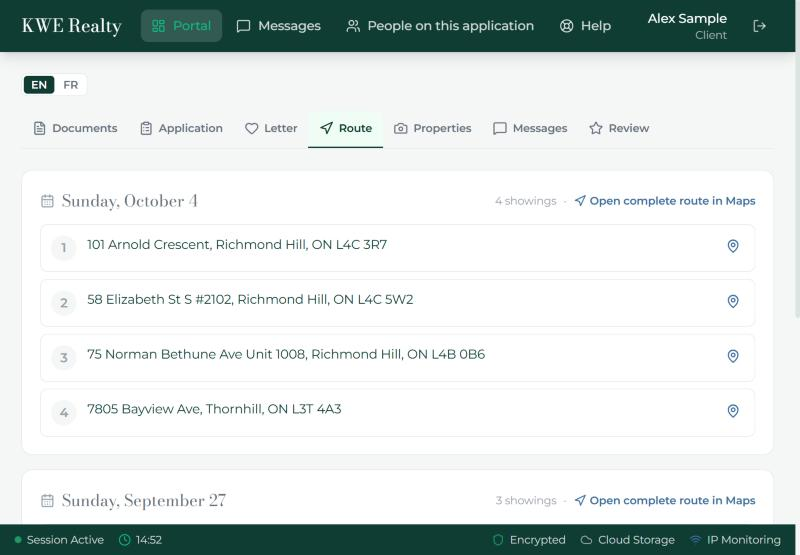The height and width of the screenshot is (555, 800).
Task: Click the Cloud Storage cloud icon
Action: click(x=586, y=540)
